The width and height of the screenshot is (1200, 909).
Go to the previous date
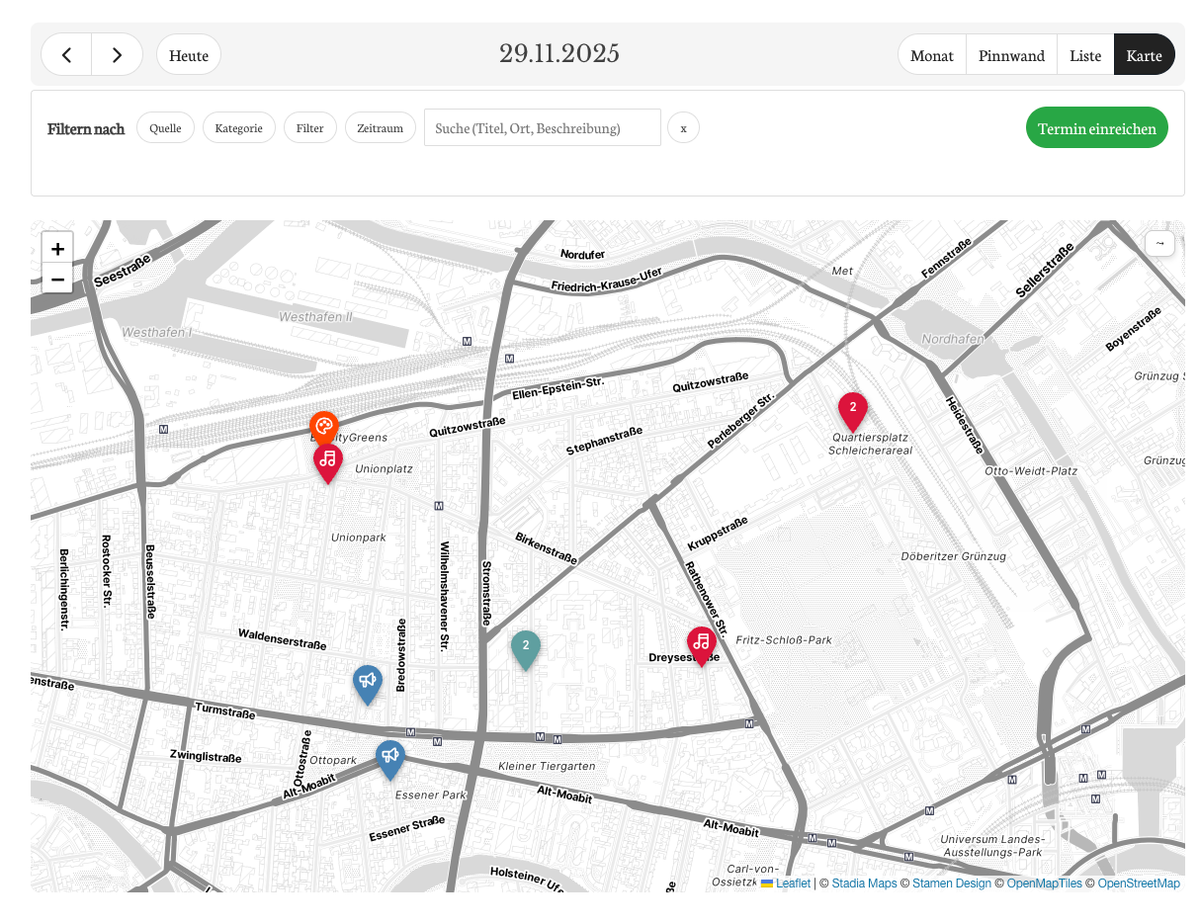(x=66, y=55)
